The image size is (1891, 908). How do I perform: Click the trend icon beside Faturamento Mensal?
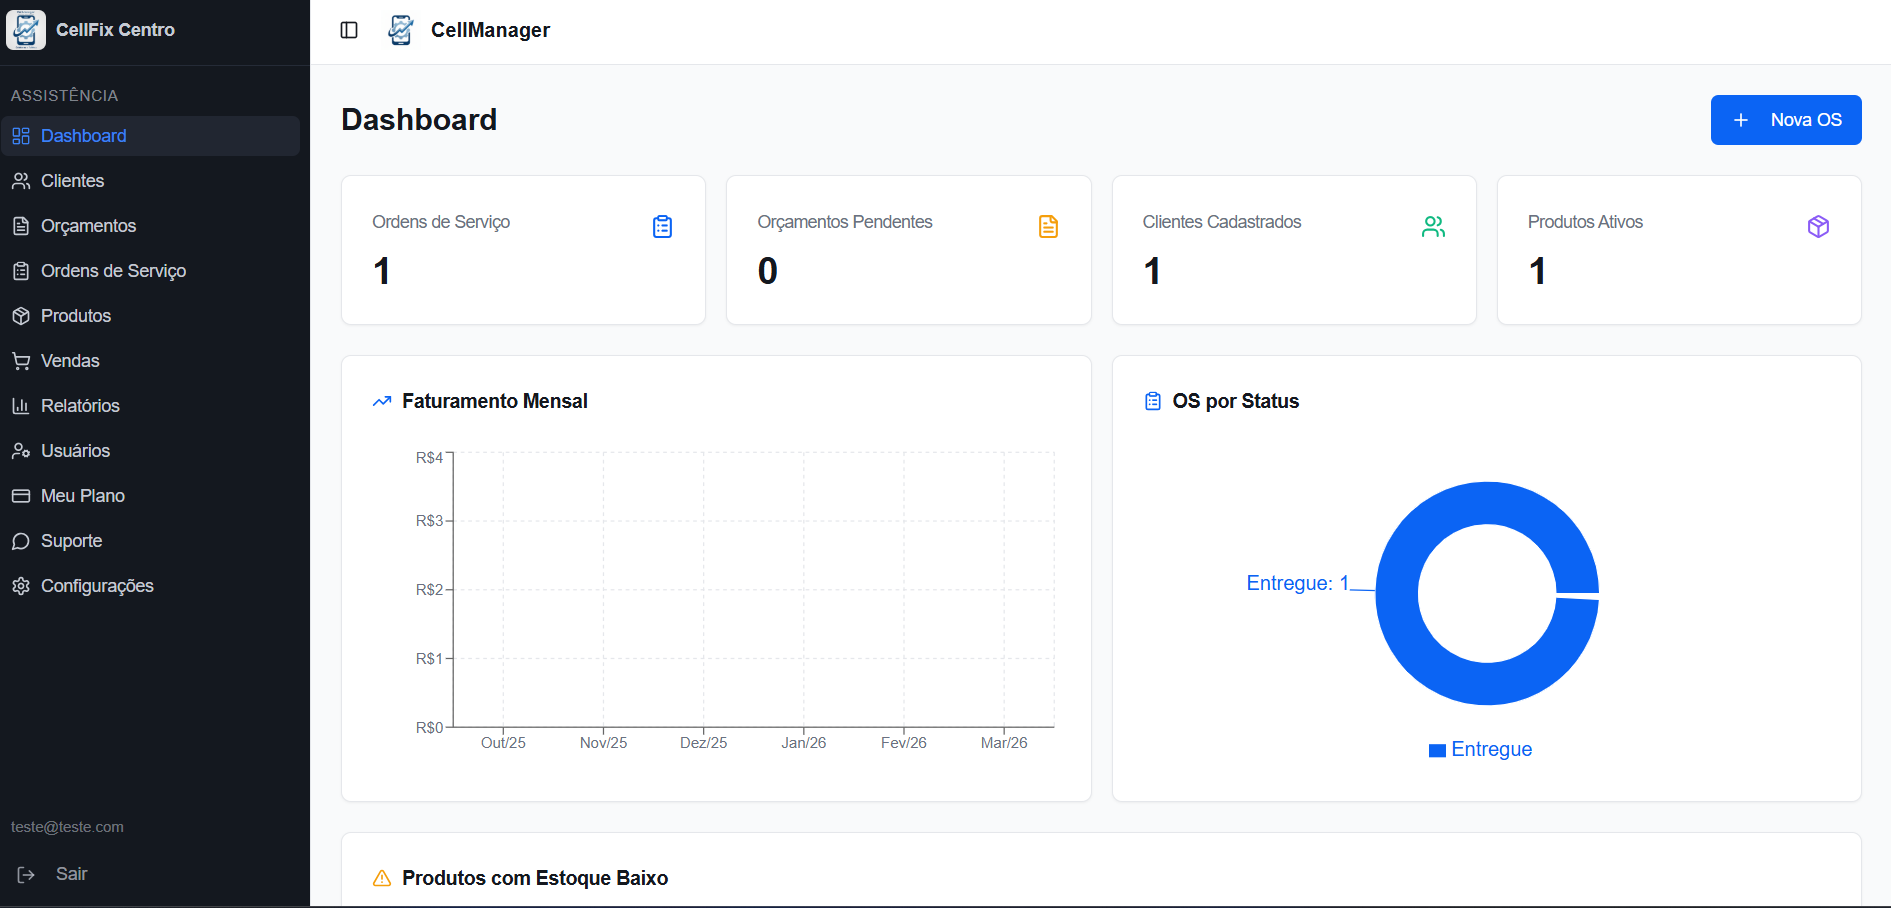tap(382, 401)
